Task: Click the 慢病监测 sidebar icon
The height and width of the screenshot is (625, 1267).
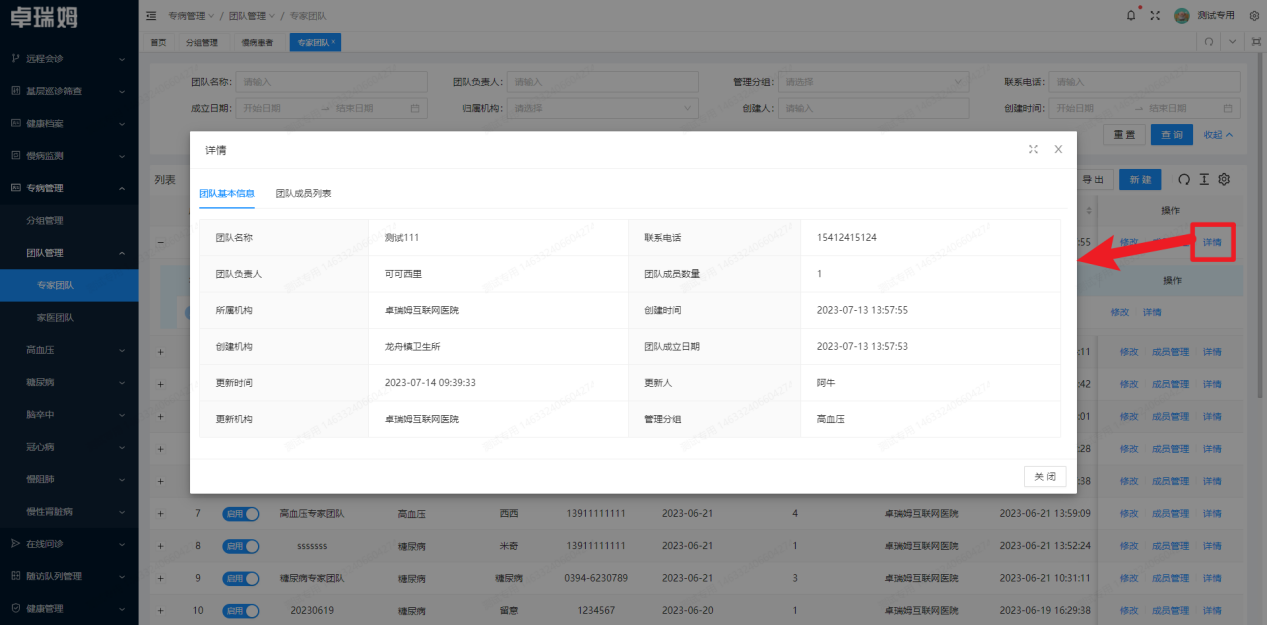Action: click(x=15, y=155)
